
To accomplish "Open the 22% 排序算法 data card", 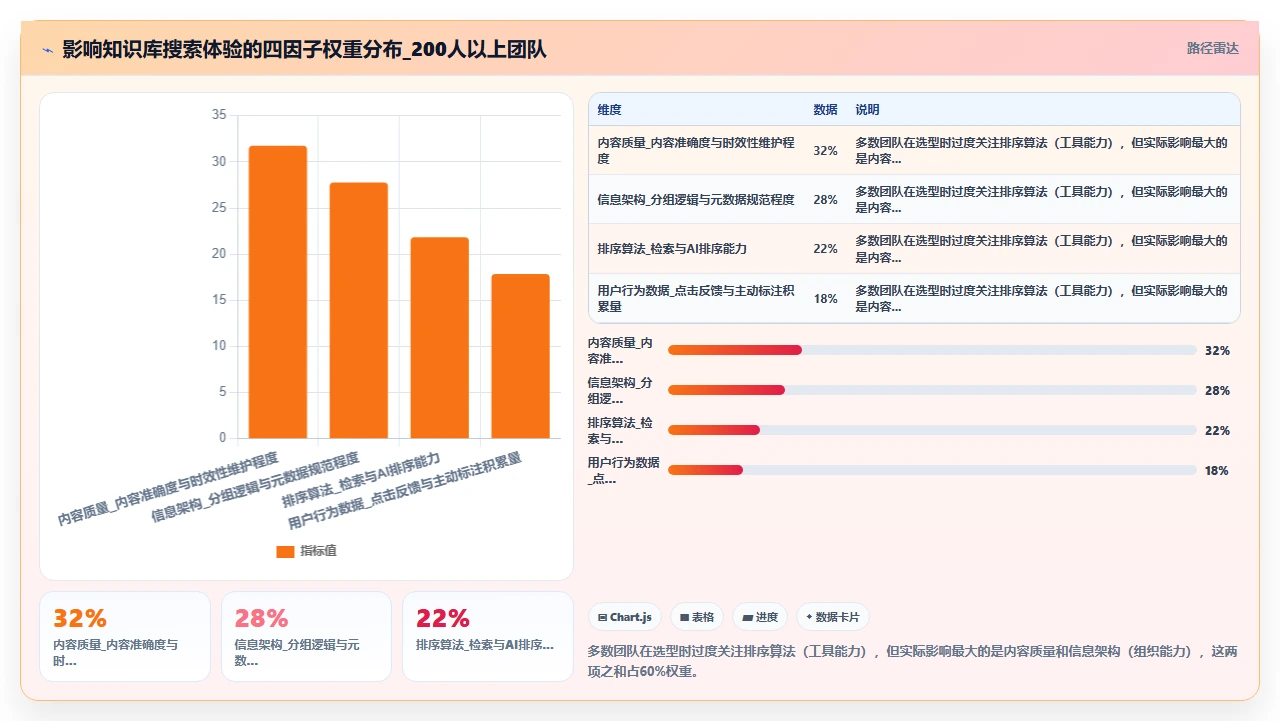I will pos(488,637).
